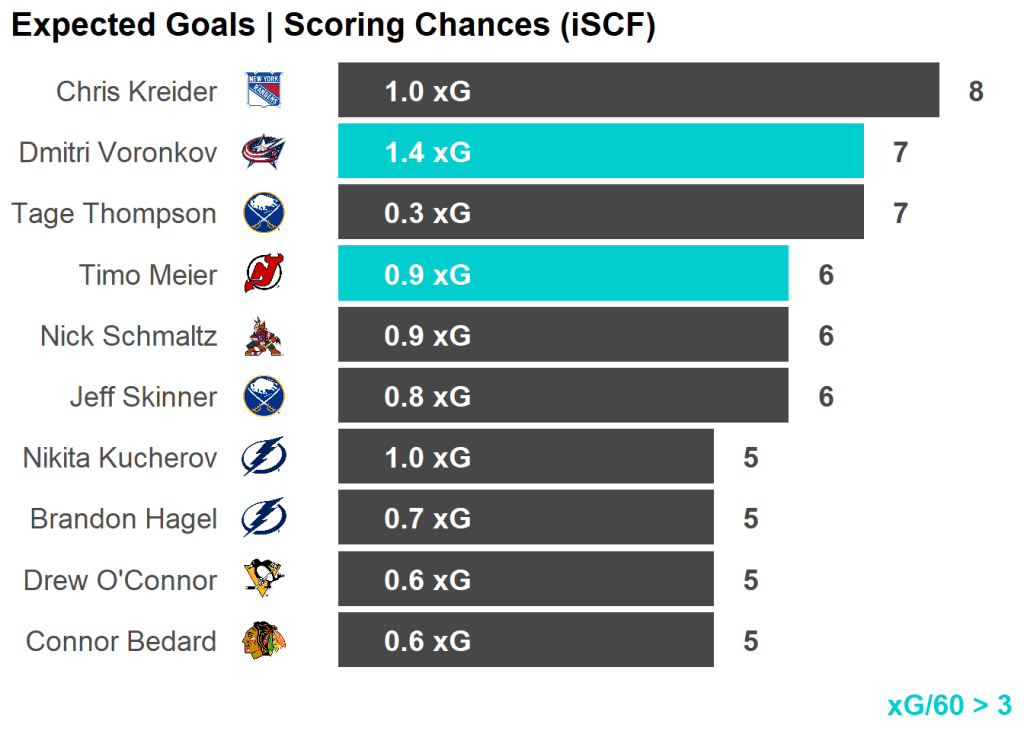Click Lightning logo beside Nikita Kucherov
The image size is (1024, 731).
point(264,458)
